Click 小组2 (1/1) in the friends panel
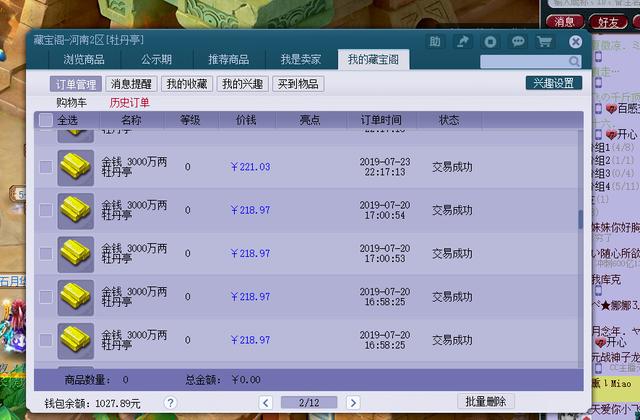The image size is (640, 420). [613, 160]
